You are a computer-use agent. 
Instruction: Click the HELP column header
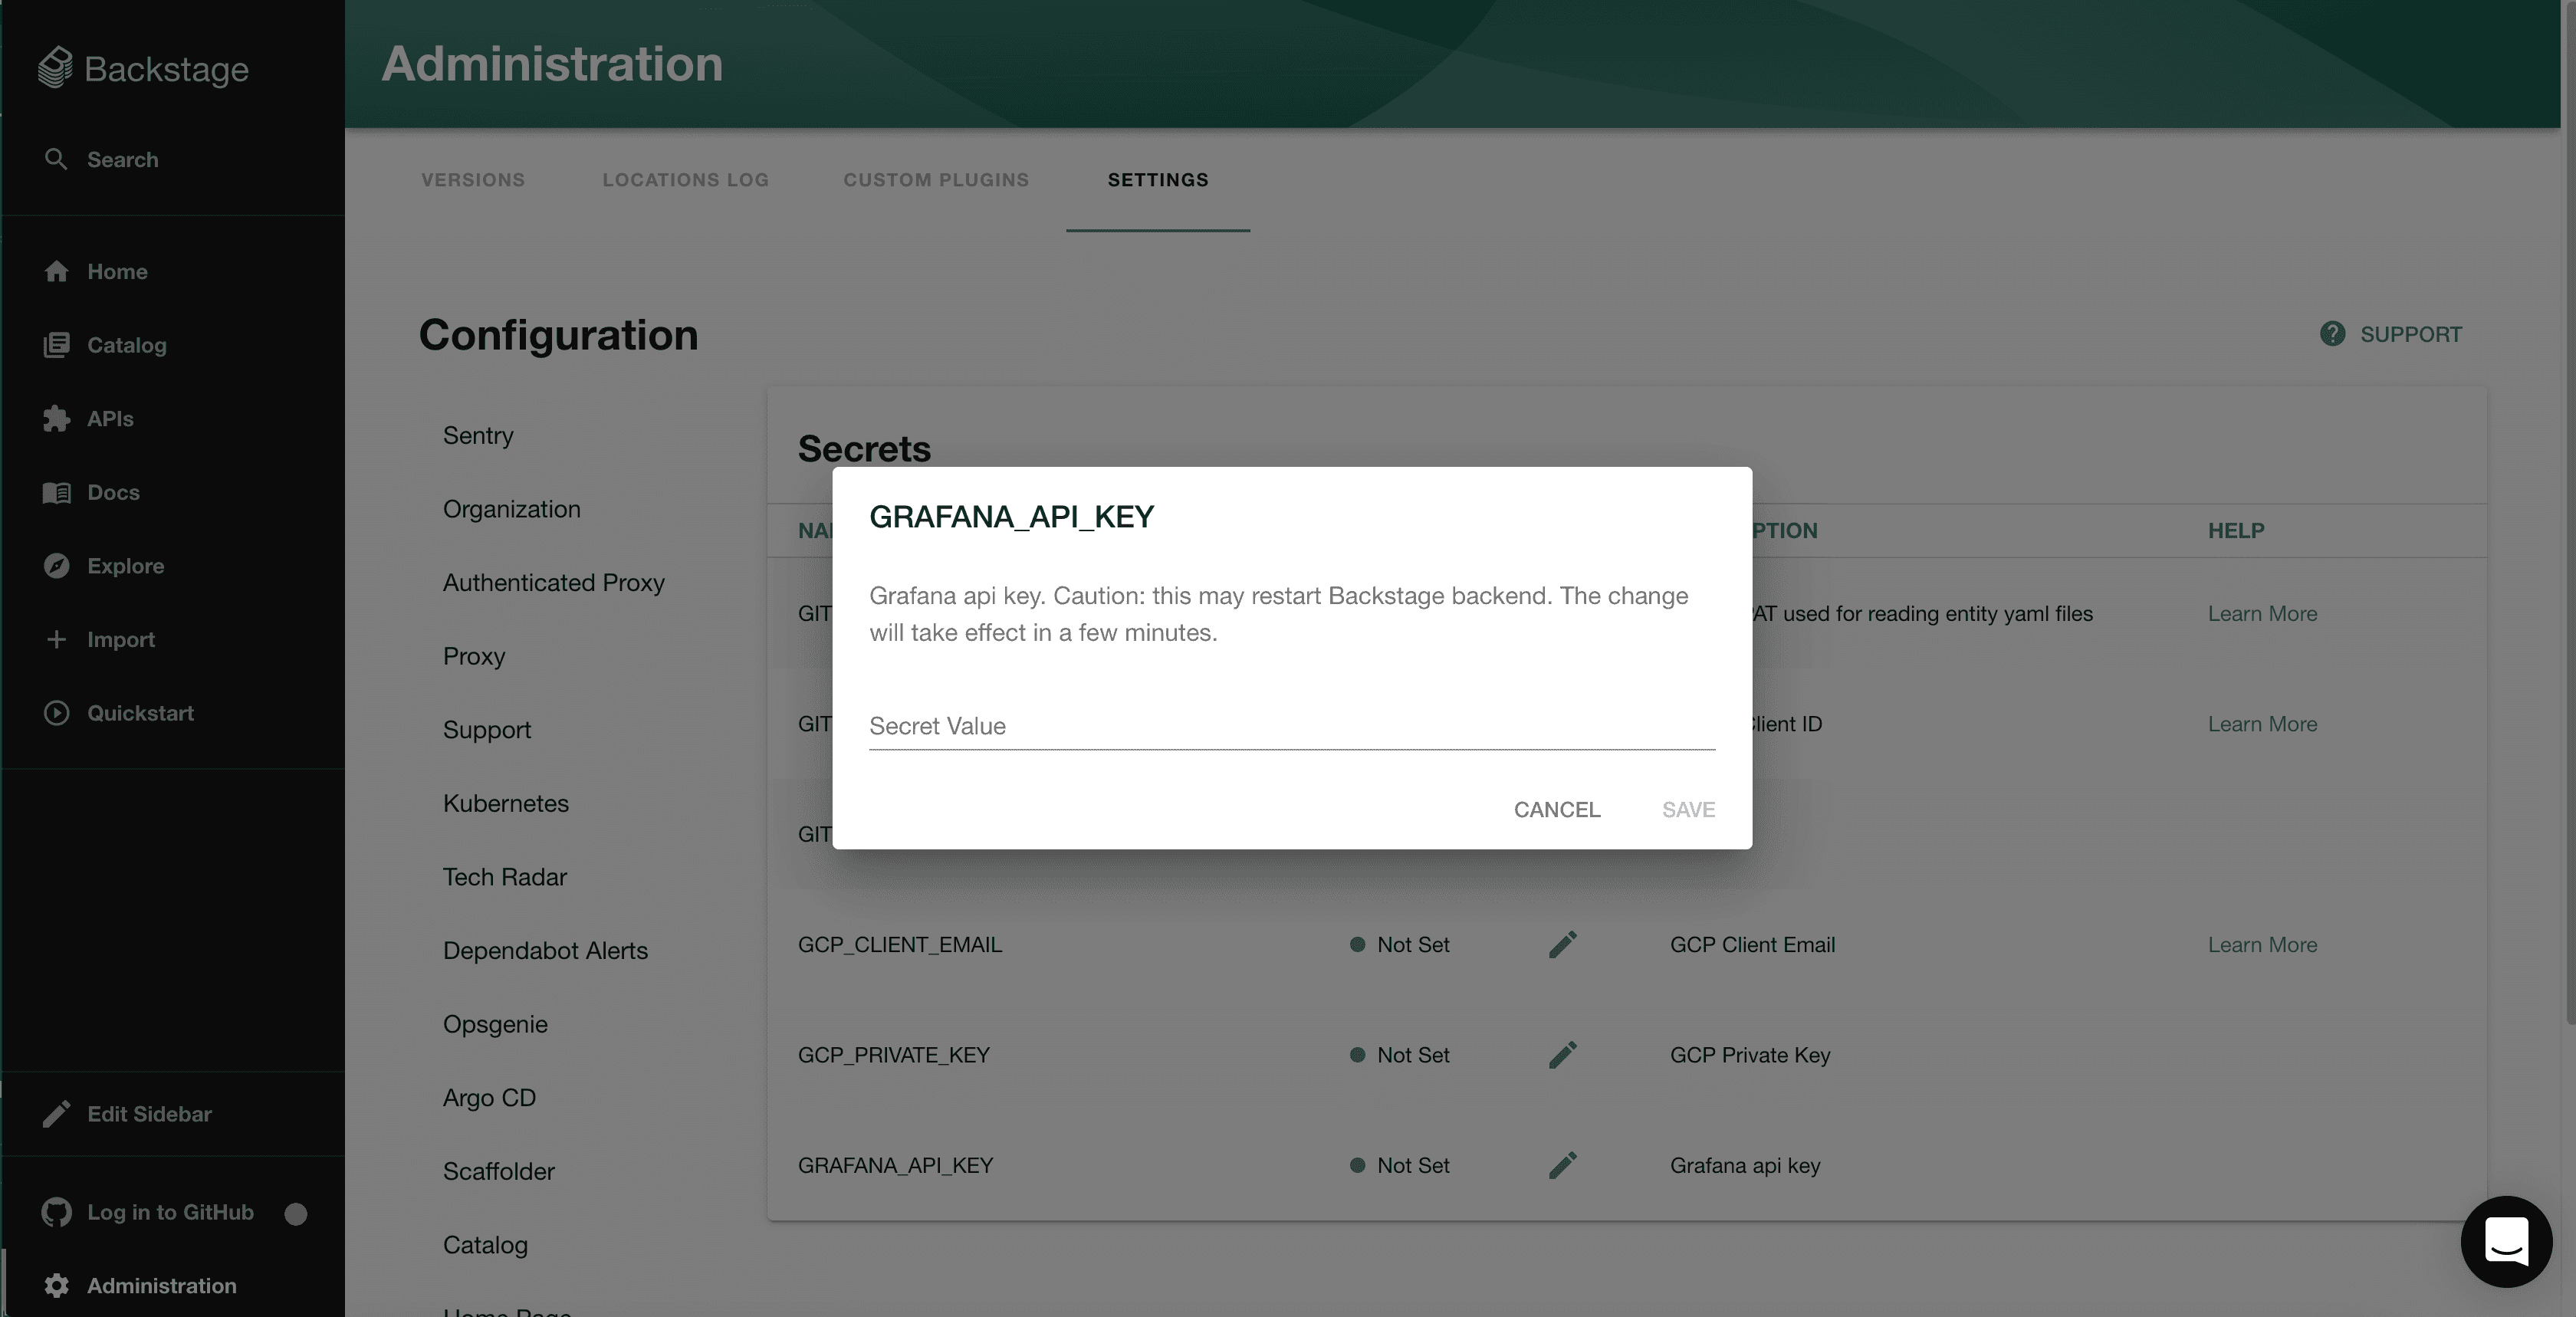[x=2236, y=531]
